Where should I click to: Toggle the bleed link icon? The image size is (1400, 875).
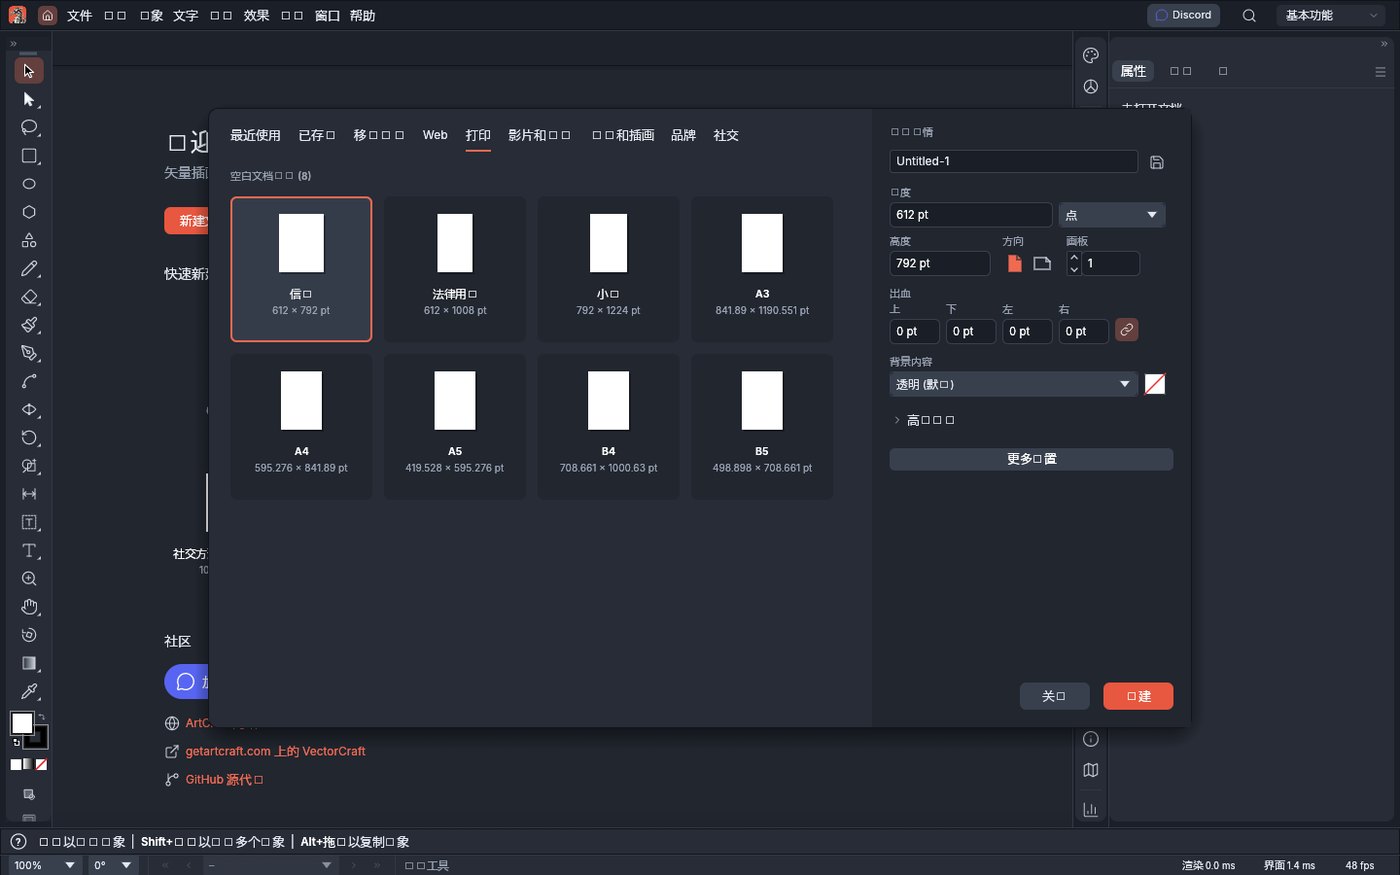1126,330
